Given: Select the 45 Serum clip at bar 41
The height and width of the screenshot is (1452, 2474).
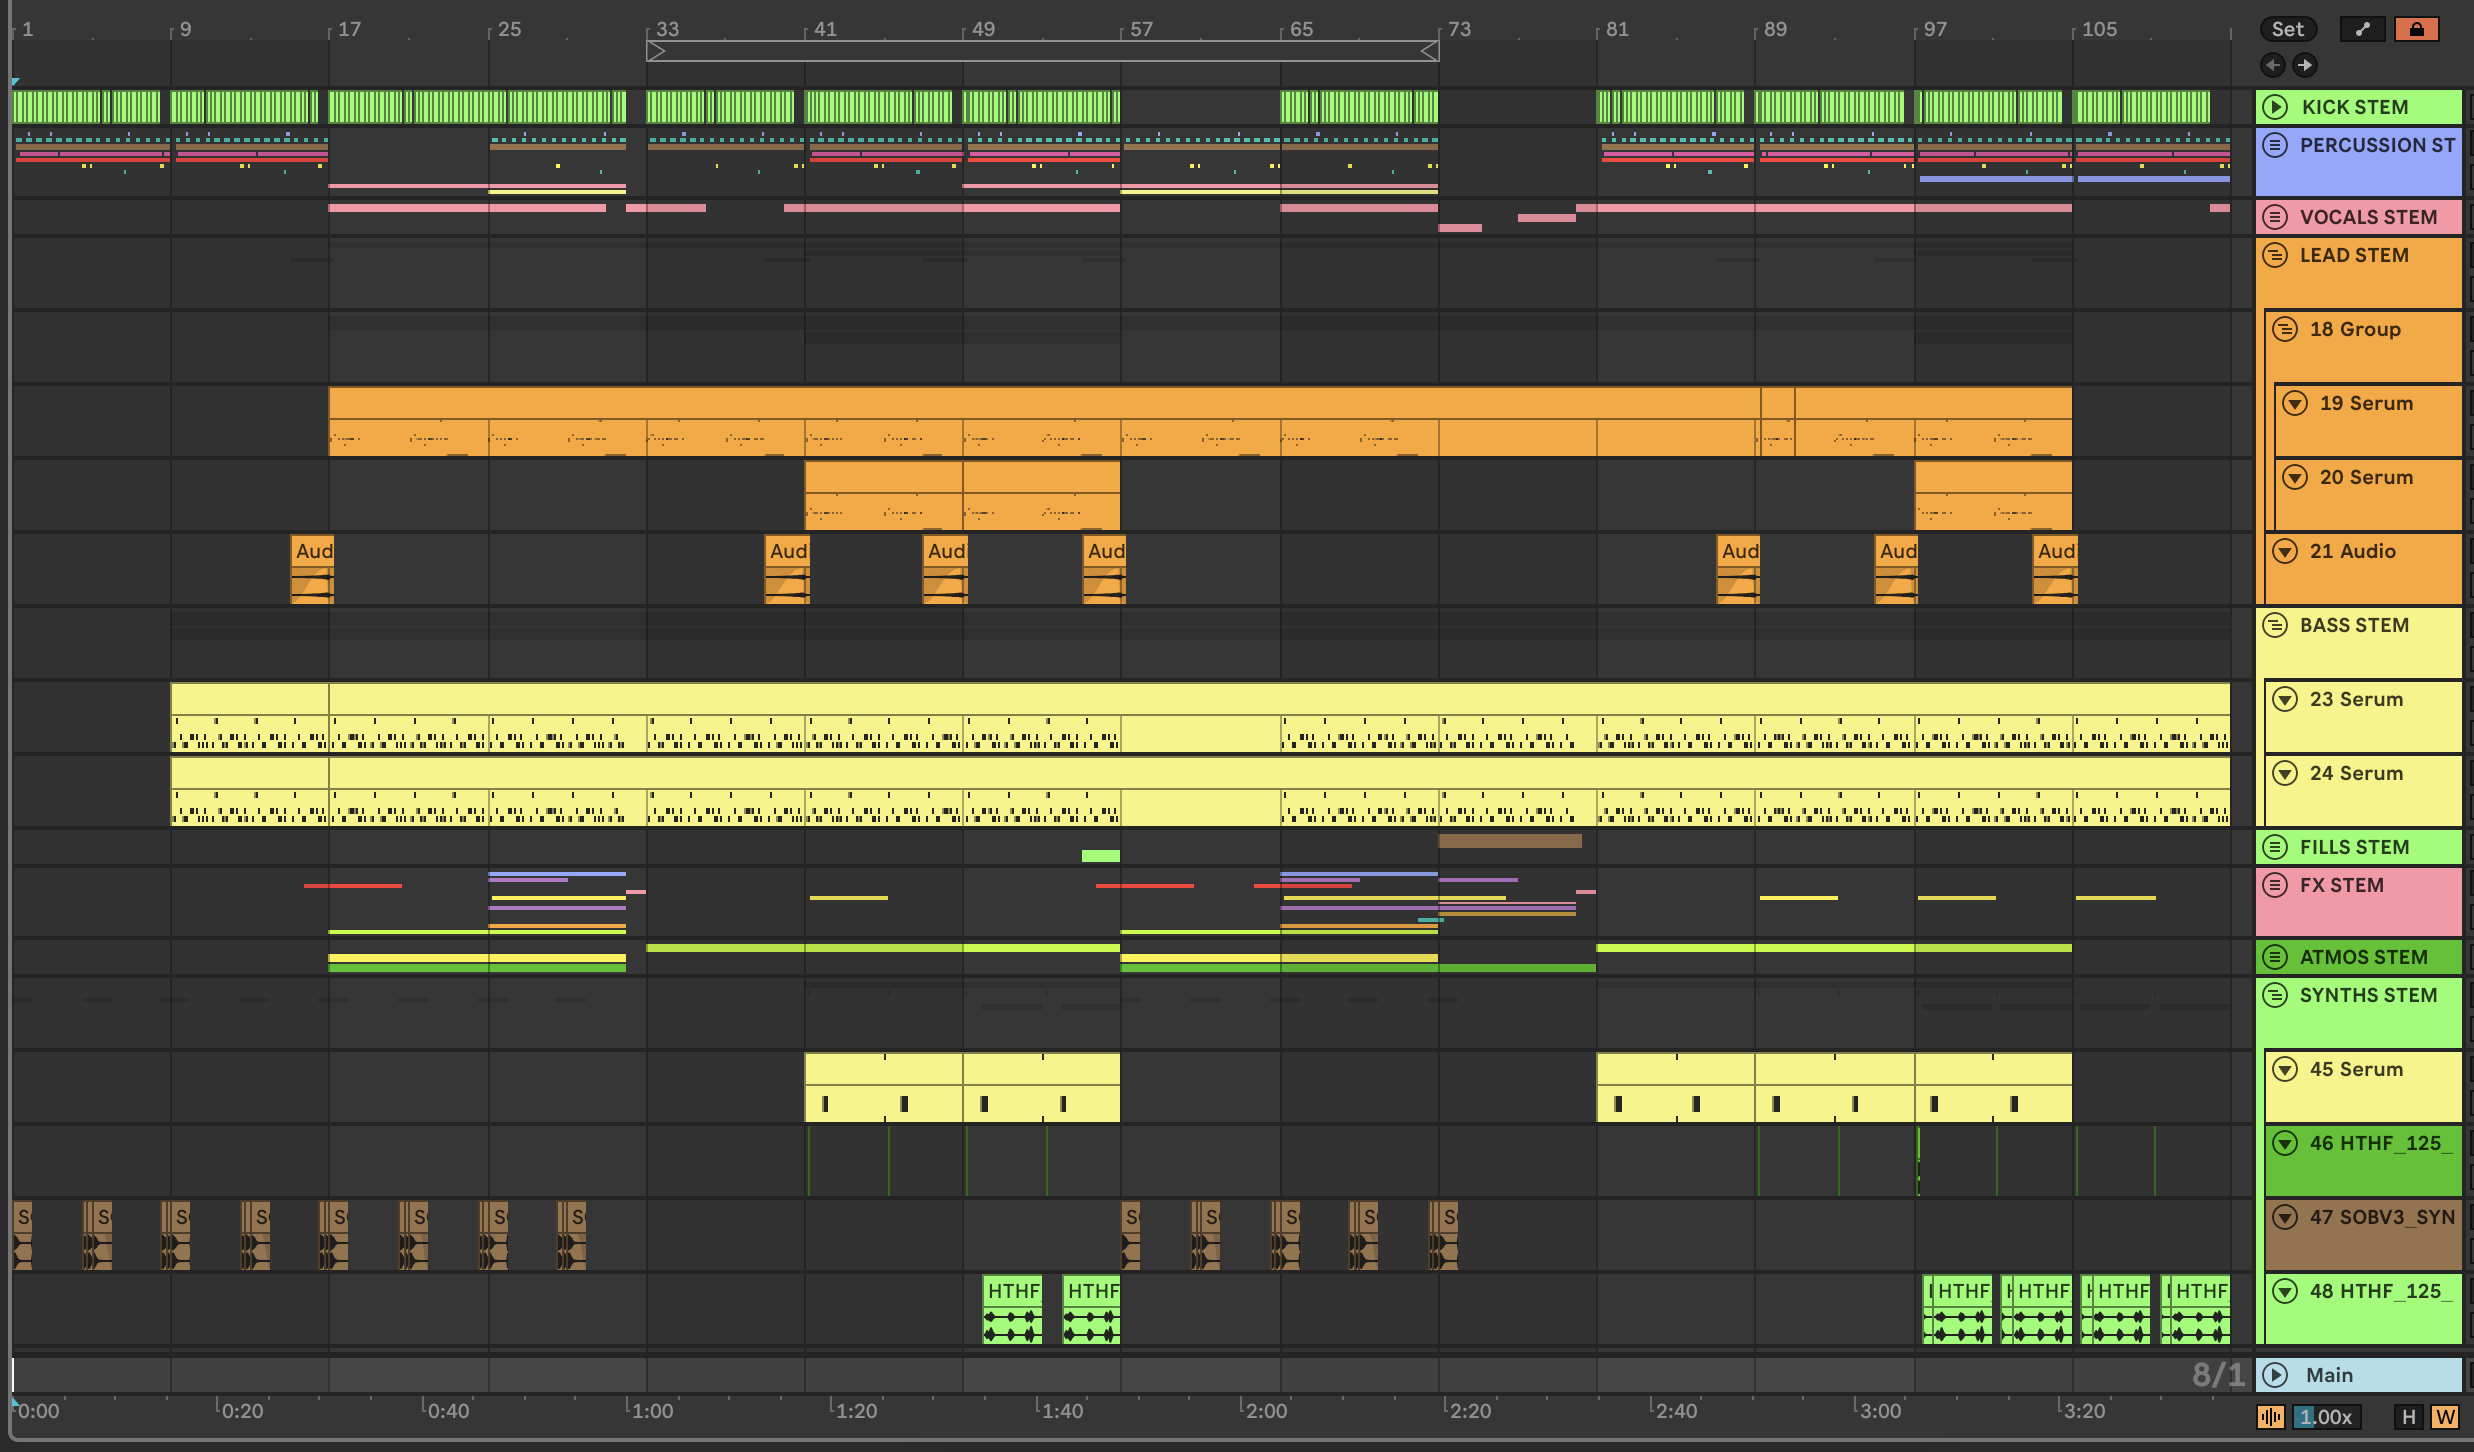Looking at the screenshot, I should click(884, 1087).
